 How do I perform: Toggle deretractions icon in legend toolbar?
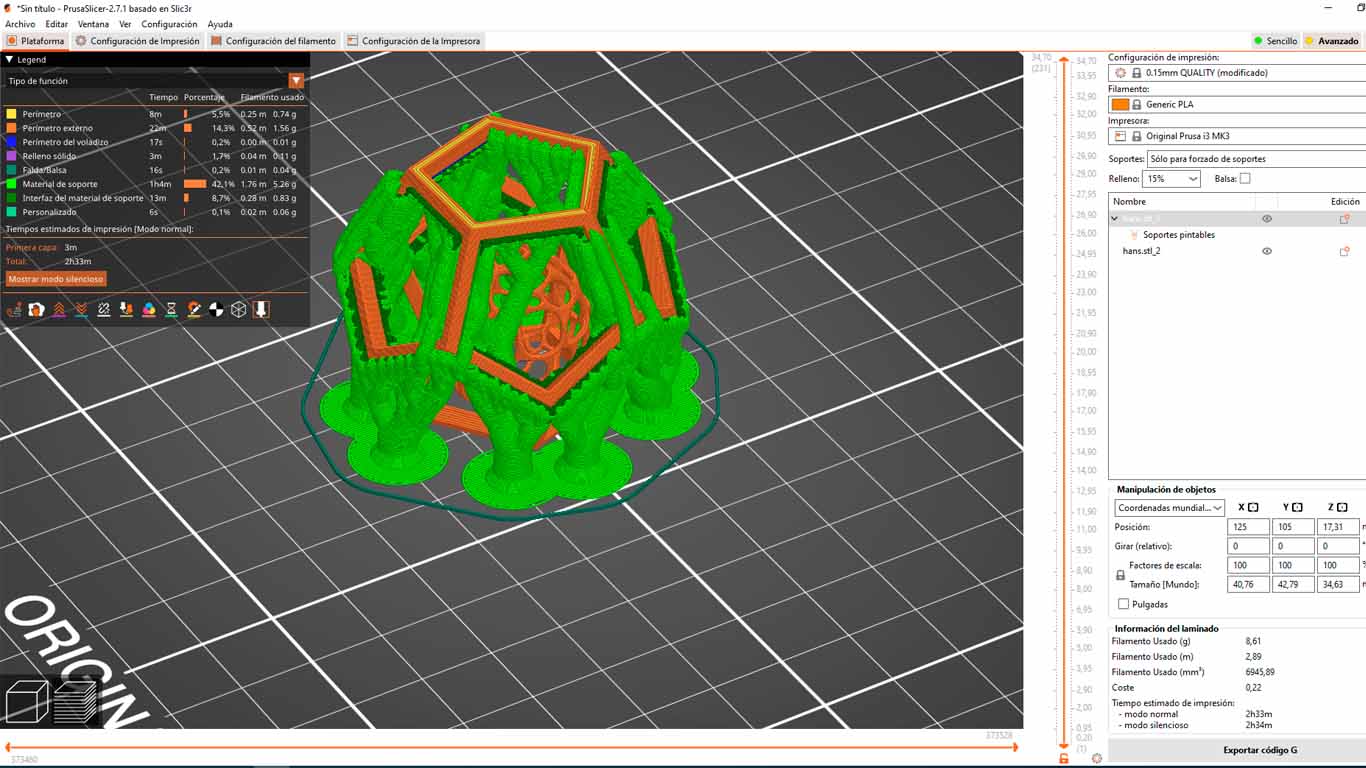(x=81, y=310)
